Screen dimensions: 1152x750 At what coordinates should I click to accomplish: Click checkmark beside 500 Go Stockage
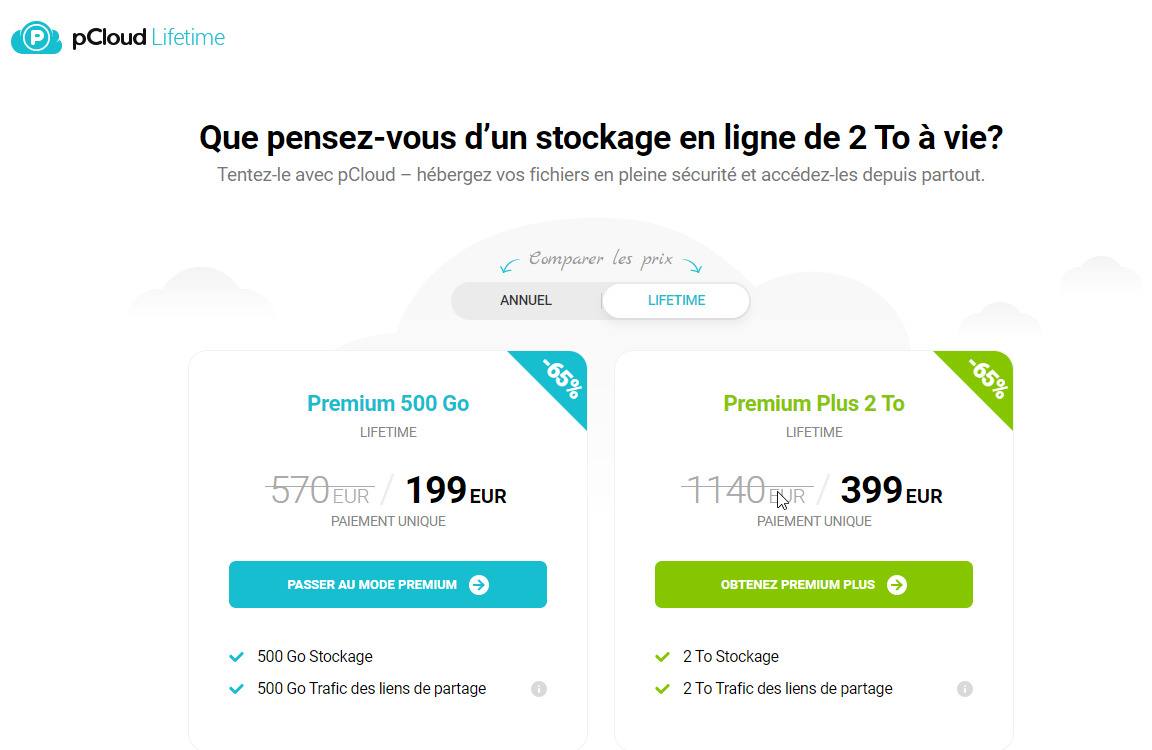237,657
